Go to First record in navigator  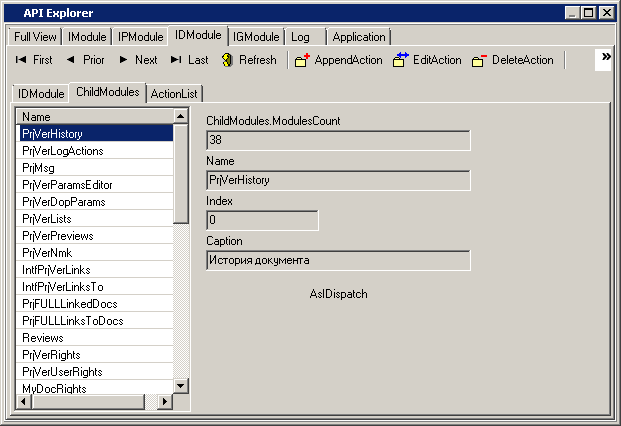pos(33,60)
